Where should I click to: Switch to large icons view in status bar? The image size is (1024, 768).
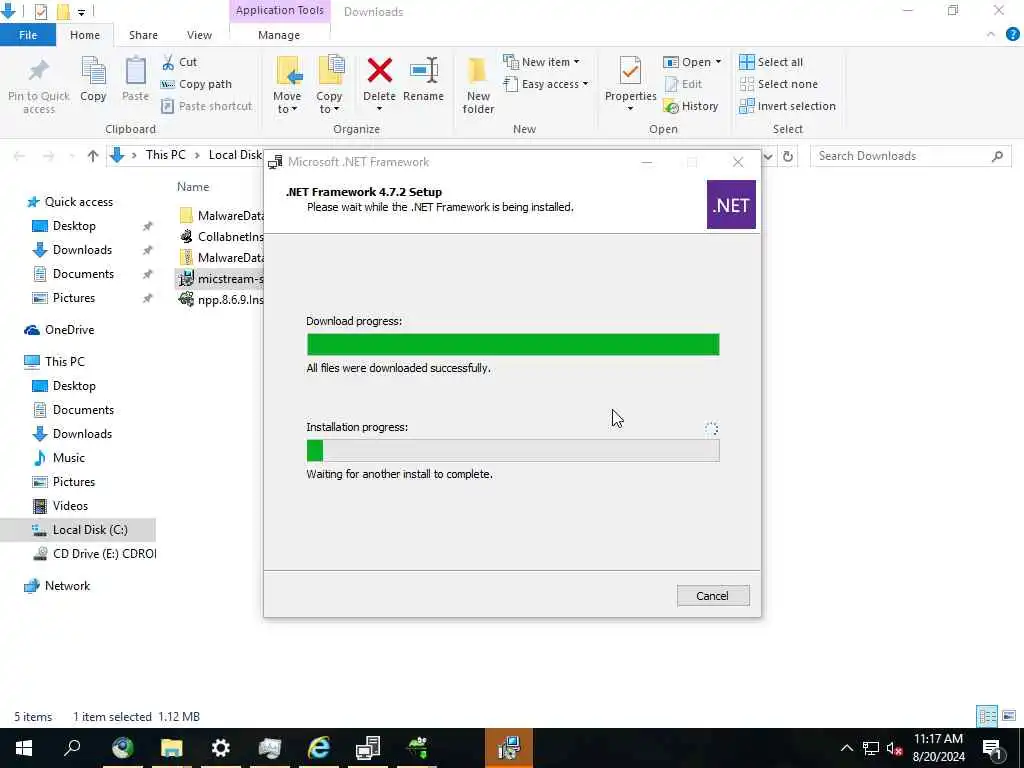click(1008, 716)
